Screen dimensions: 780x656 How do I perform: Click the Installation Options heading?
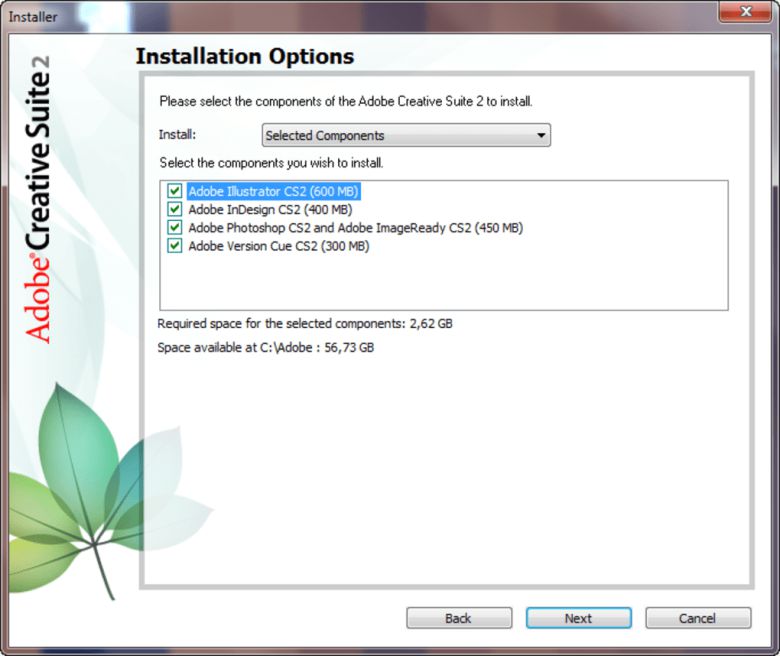click(x=245, y=57)
